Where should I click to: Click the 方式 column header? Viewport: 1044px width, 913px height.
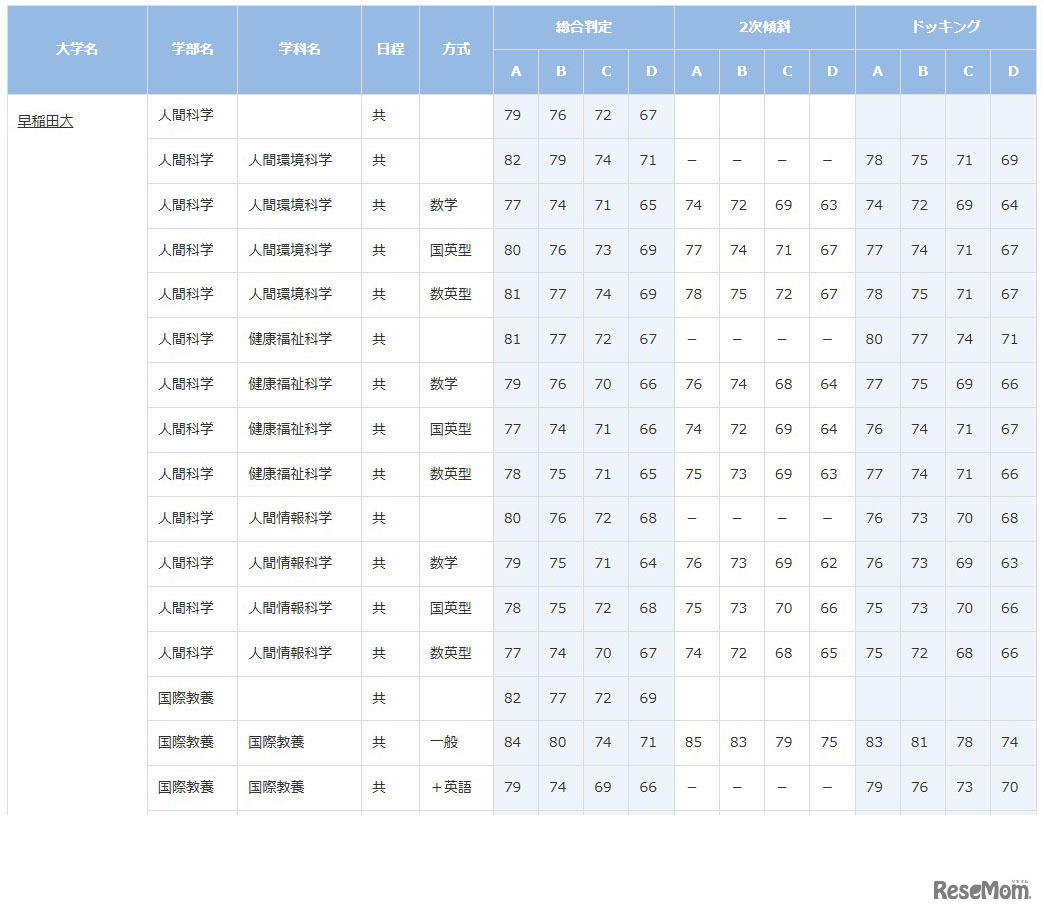point(456,49)
